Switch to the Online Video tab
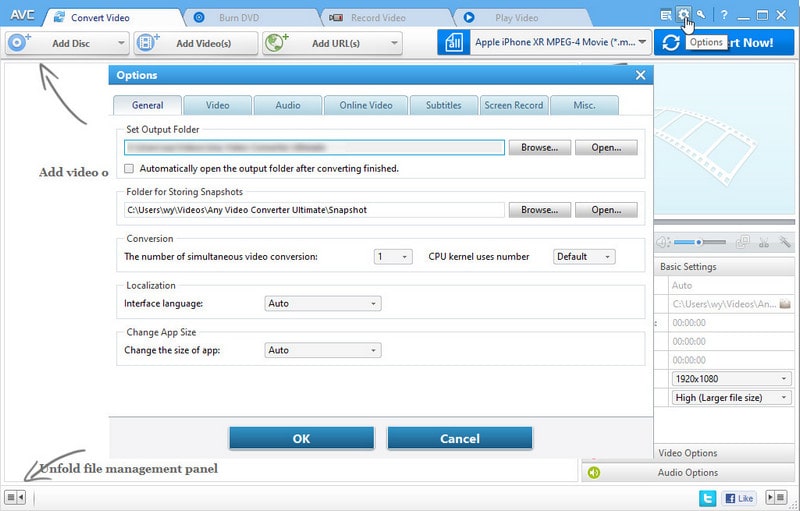Image resolution: width=800 pixels, height=511 pixels. pos(366,106)
